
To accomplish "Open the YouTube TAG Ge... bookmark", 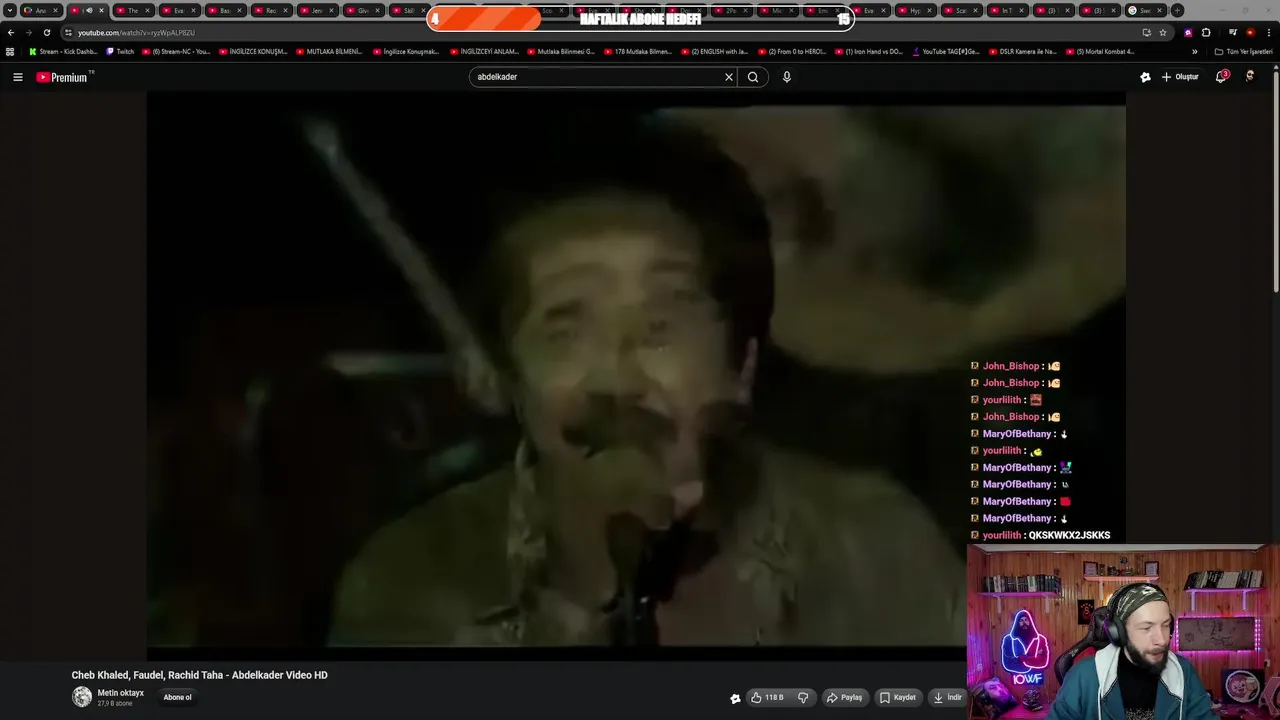I will 946,51.
